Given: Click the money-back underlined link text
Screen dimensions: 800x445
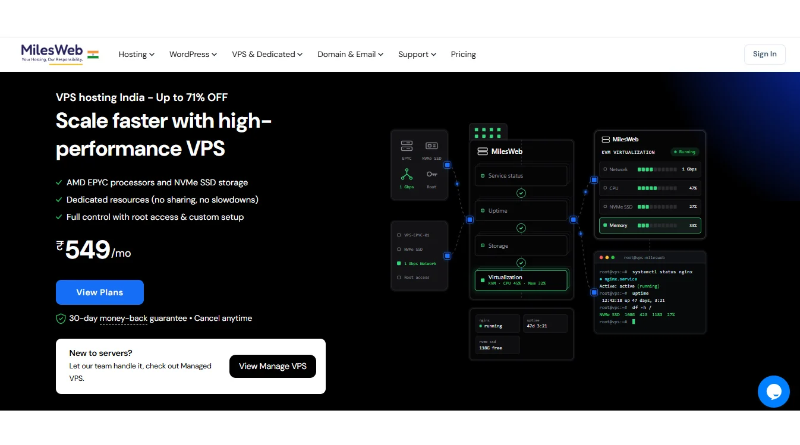Looking at the screenshot, I should tap(123, 318).
